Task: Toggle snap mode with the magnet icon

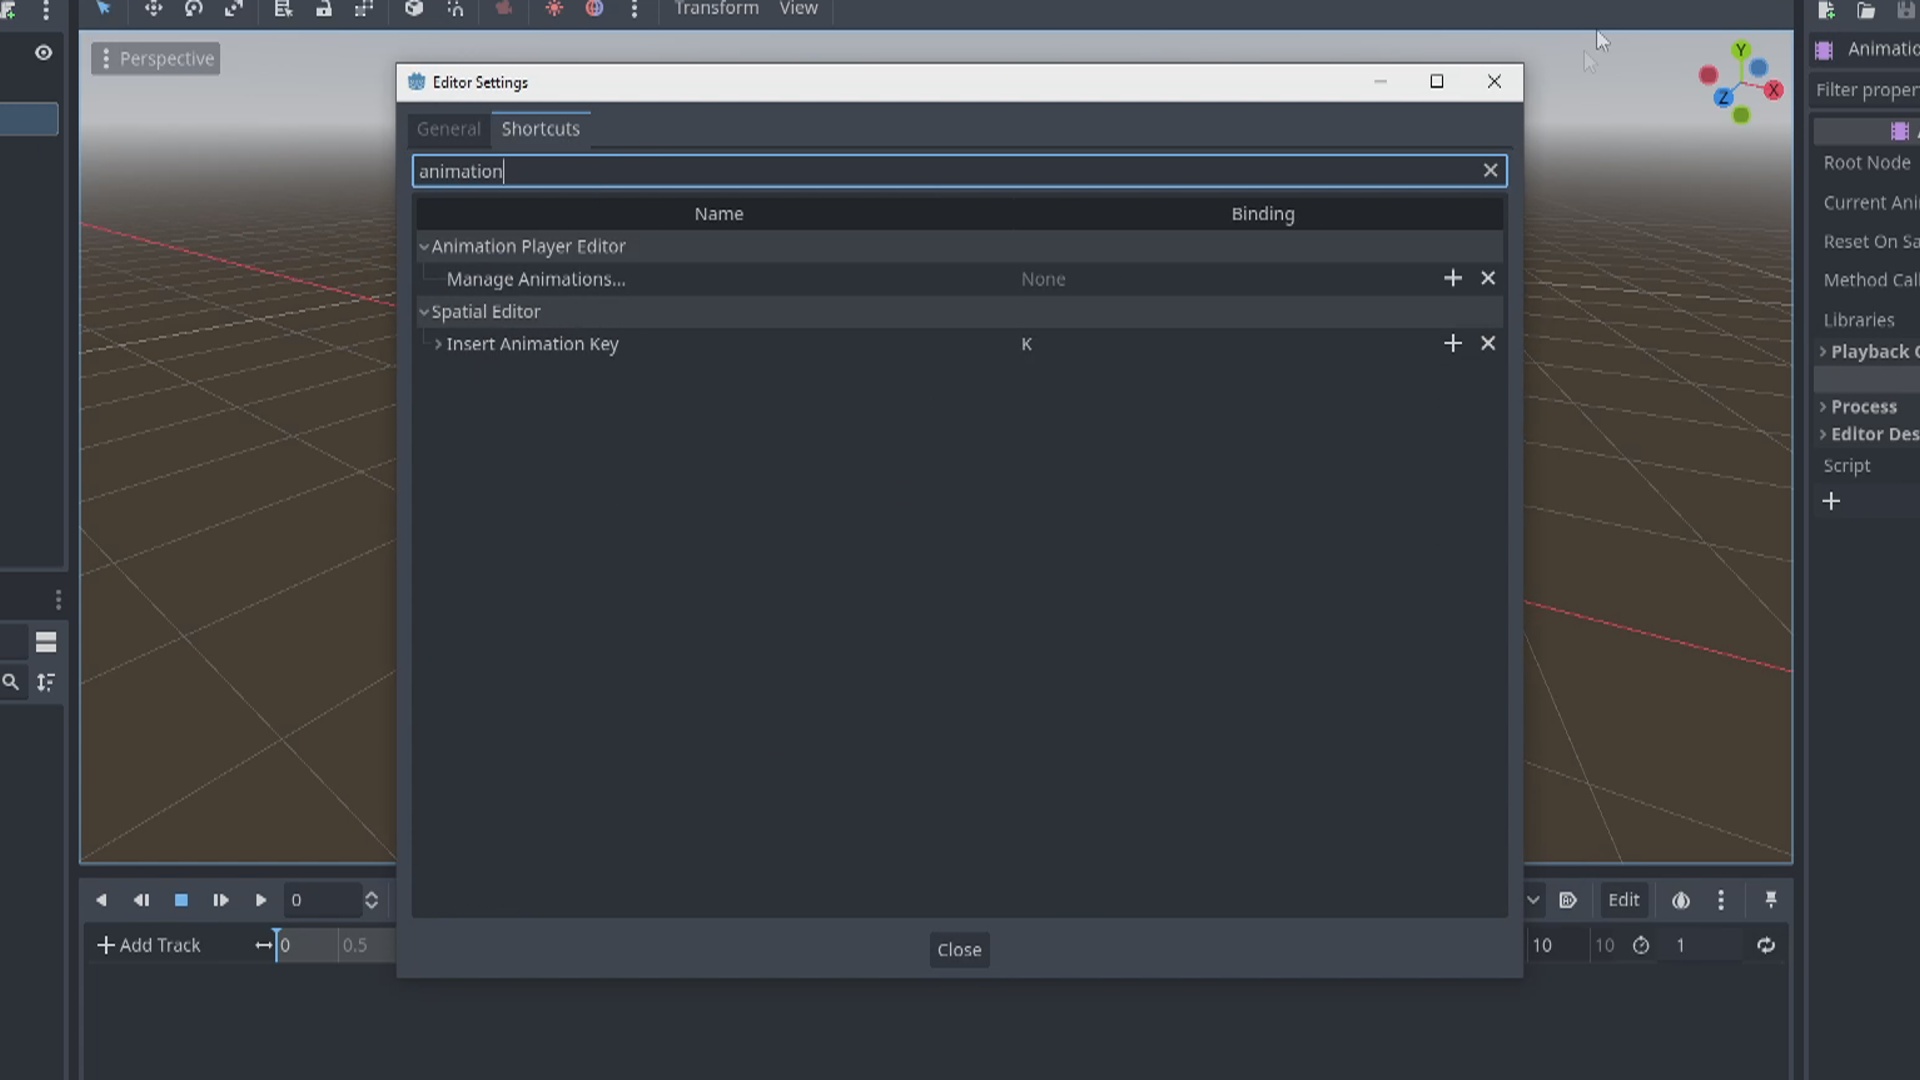Action: coord(454,8)
